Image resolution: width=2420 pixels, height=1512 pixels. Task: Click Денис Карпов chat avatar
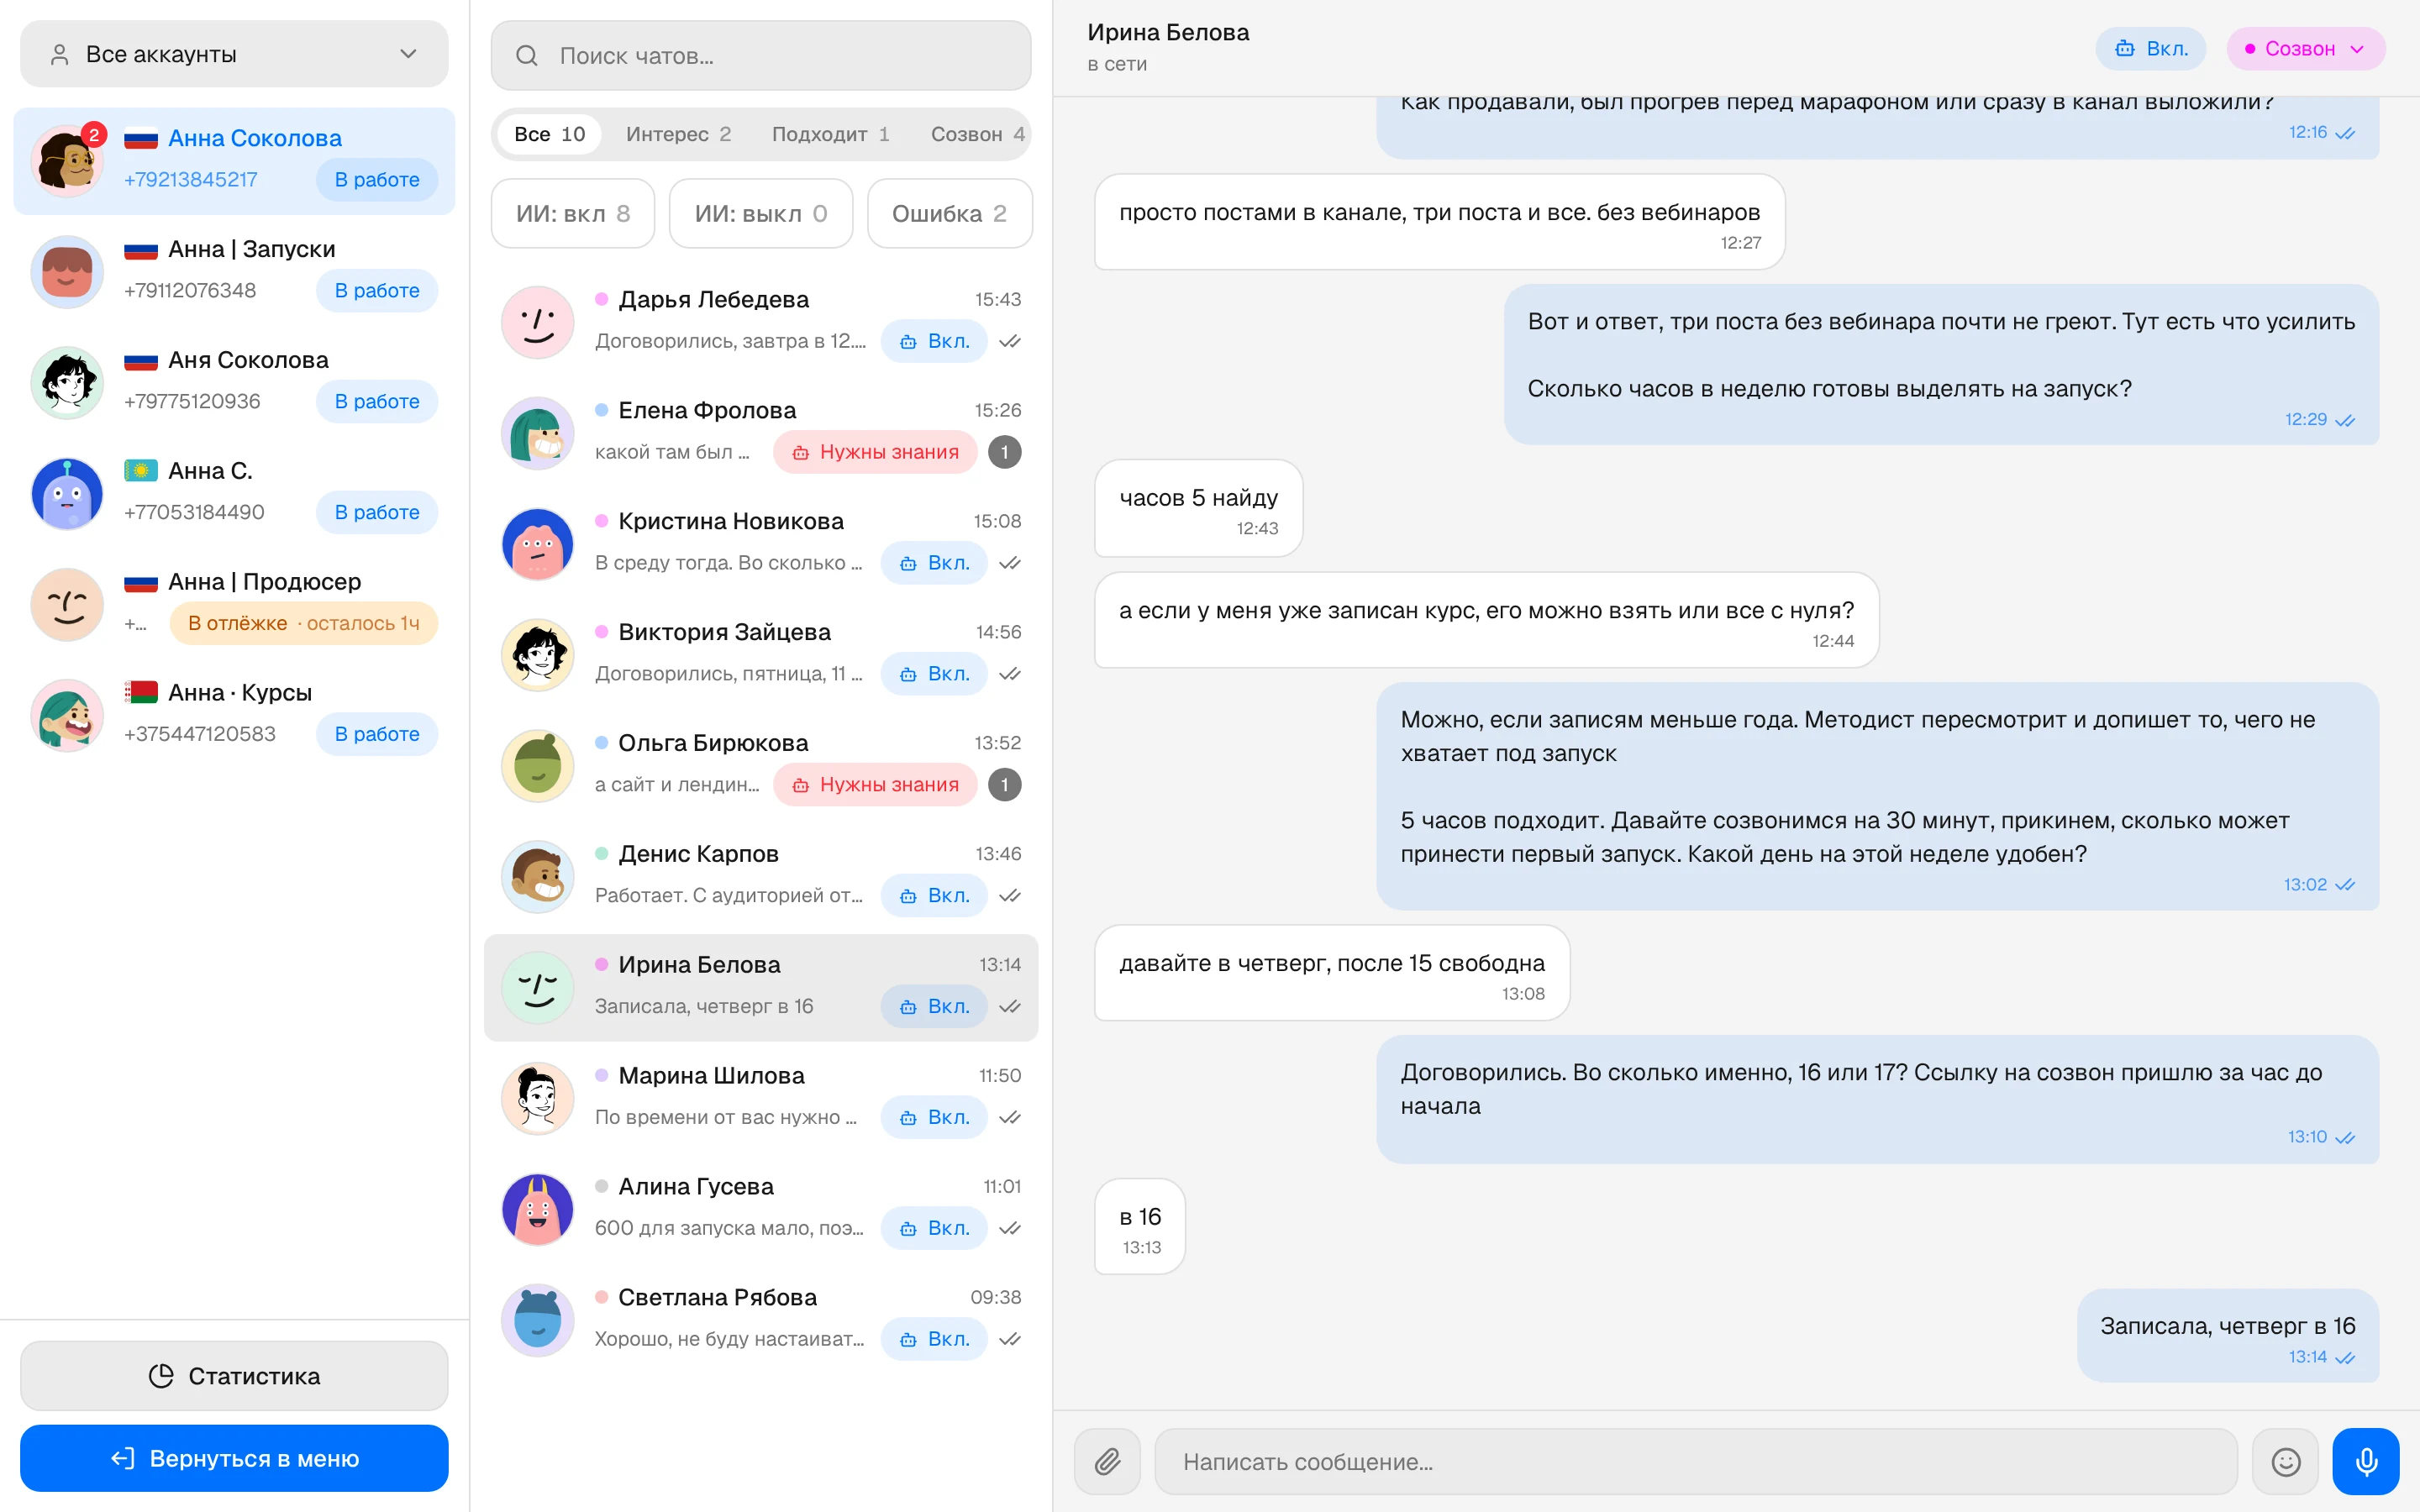[538, 875]
